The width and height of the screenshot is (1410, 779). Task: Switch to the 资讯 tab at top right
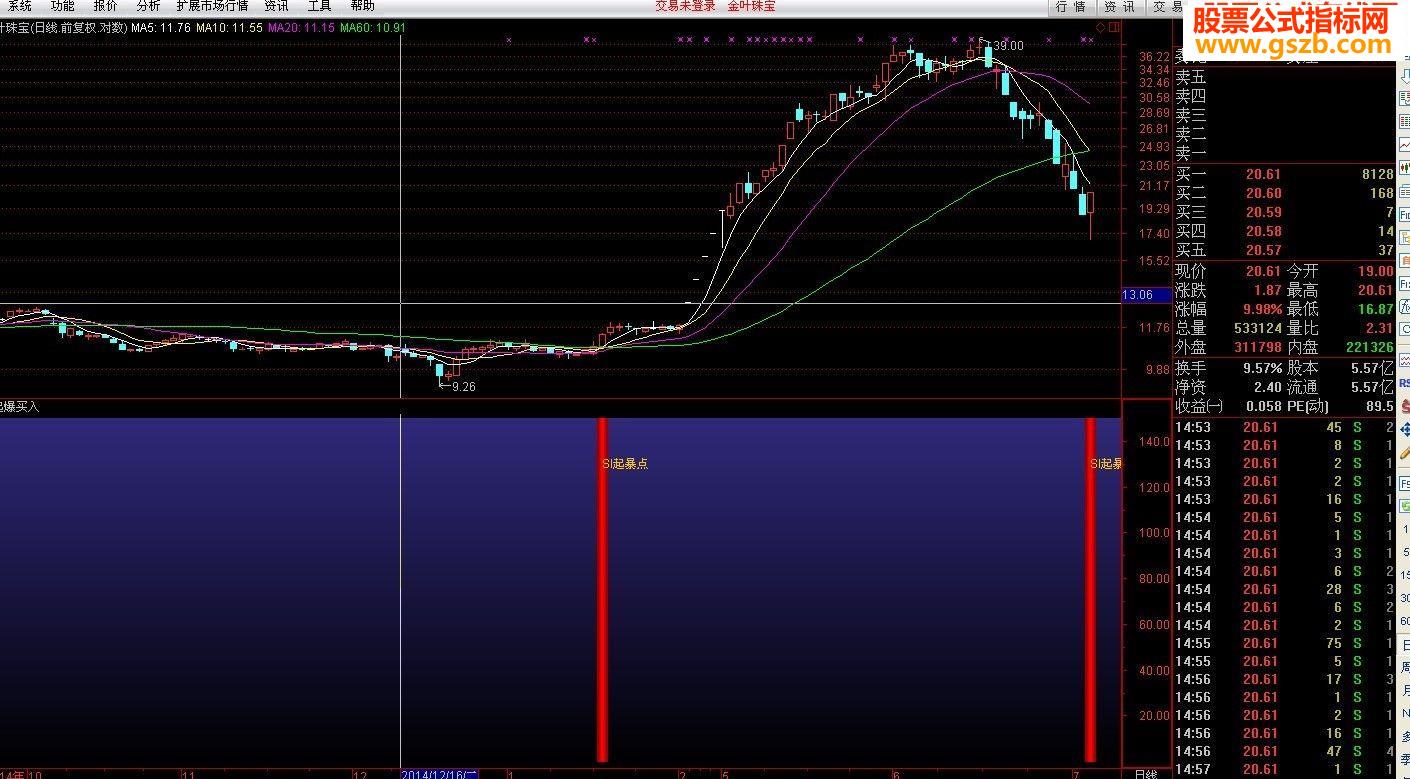pyautogui.click(x=1119, y=7)
